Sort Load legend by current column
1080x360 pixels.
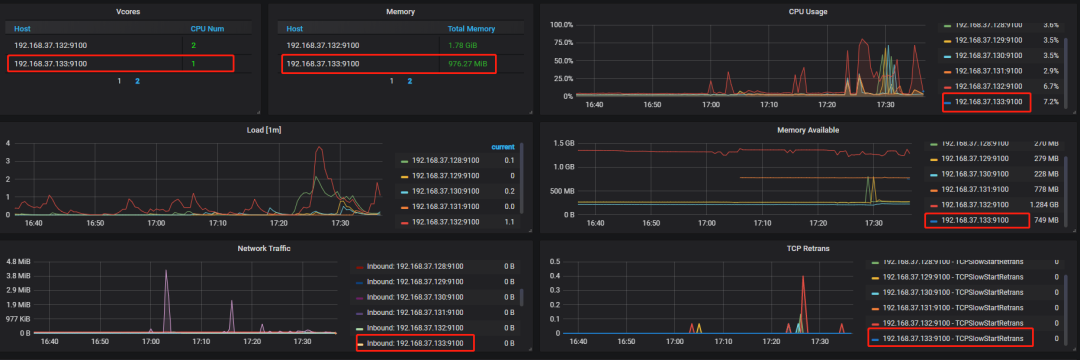point(503,147)
